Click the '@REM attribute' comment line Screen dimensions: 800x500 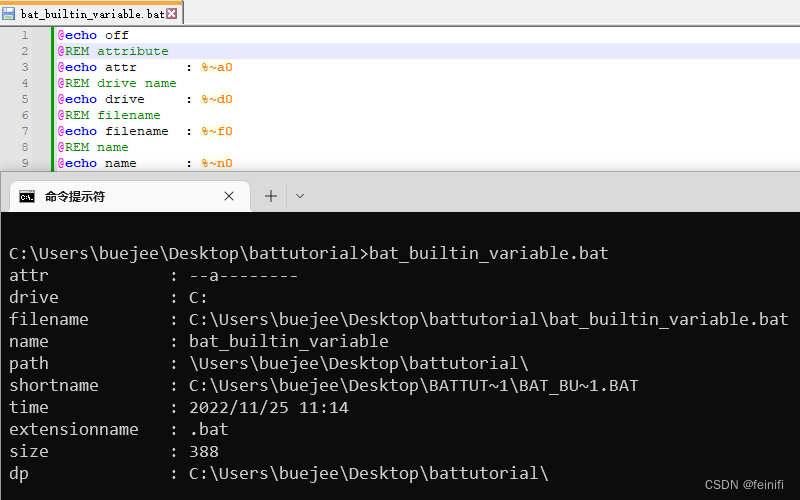[113, 51]
